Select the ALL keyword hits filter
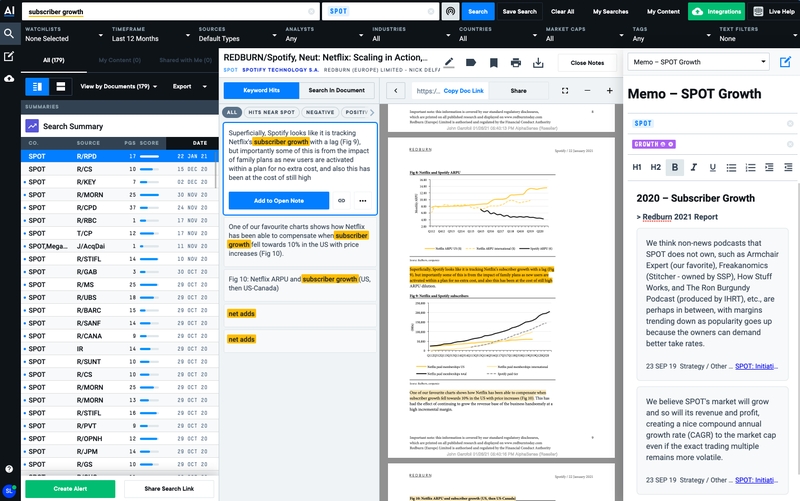Viewport: 800px width, 501px height. point(232,112)
